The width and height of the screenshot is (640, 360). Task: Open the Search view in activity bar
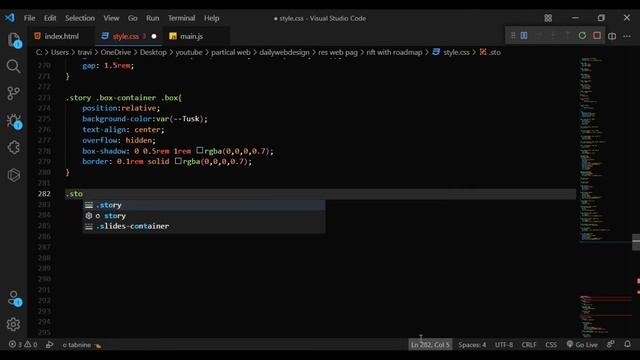pos(13,66)
